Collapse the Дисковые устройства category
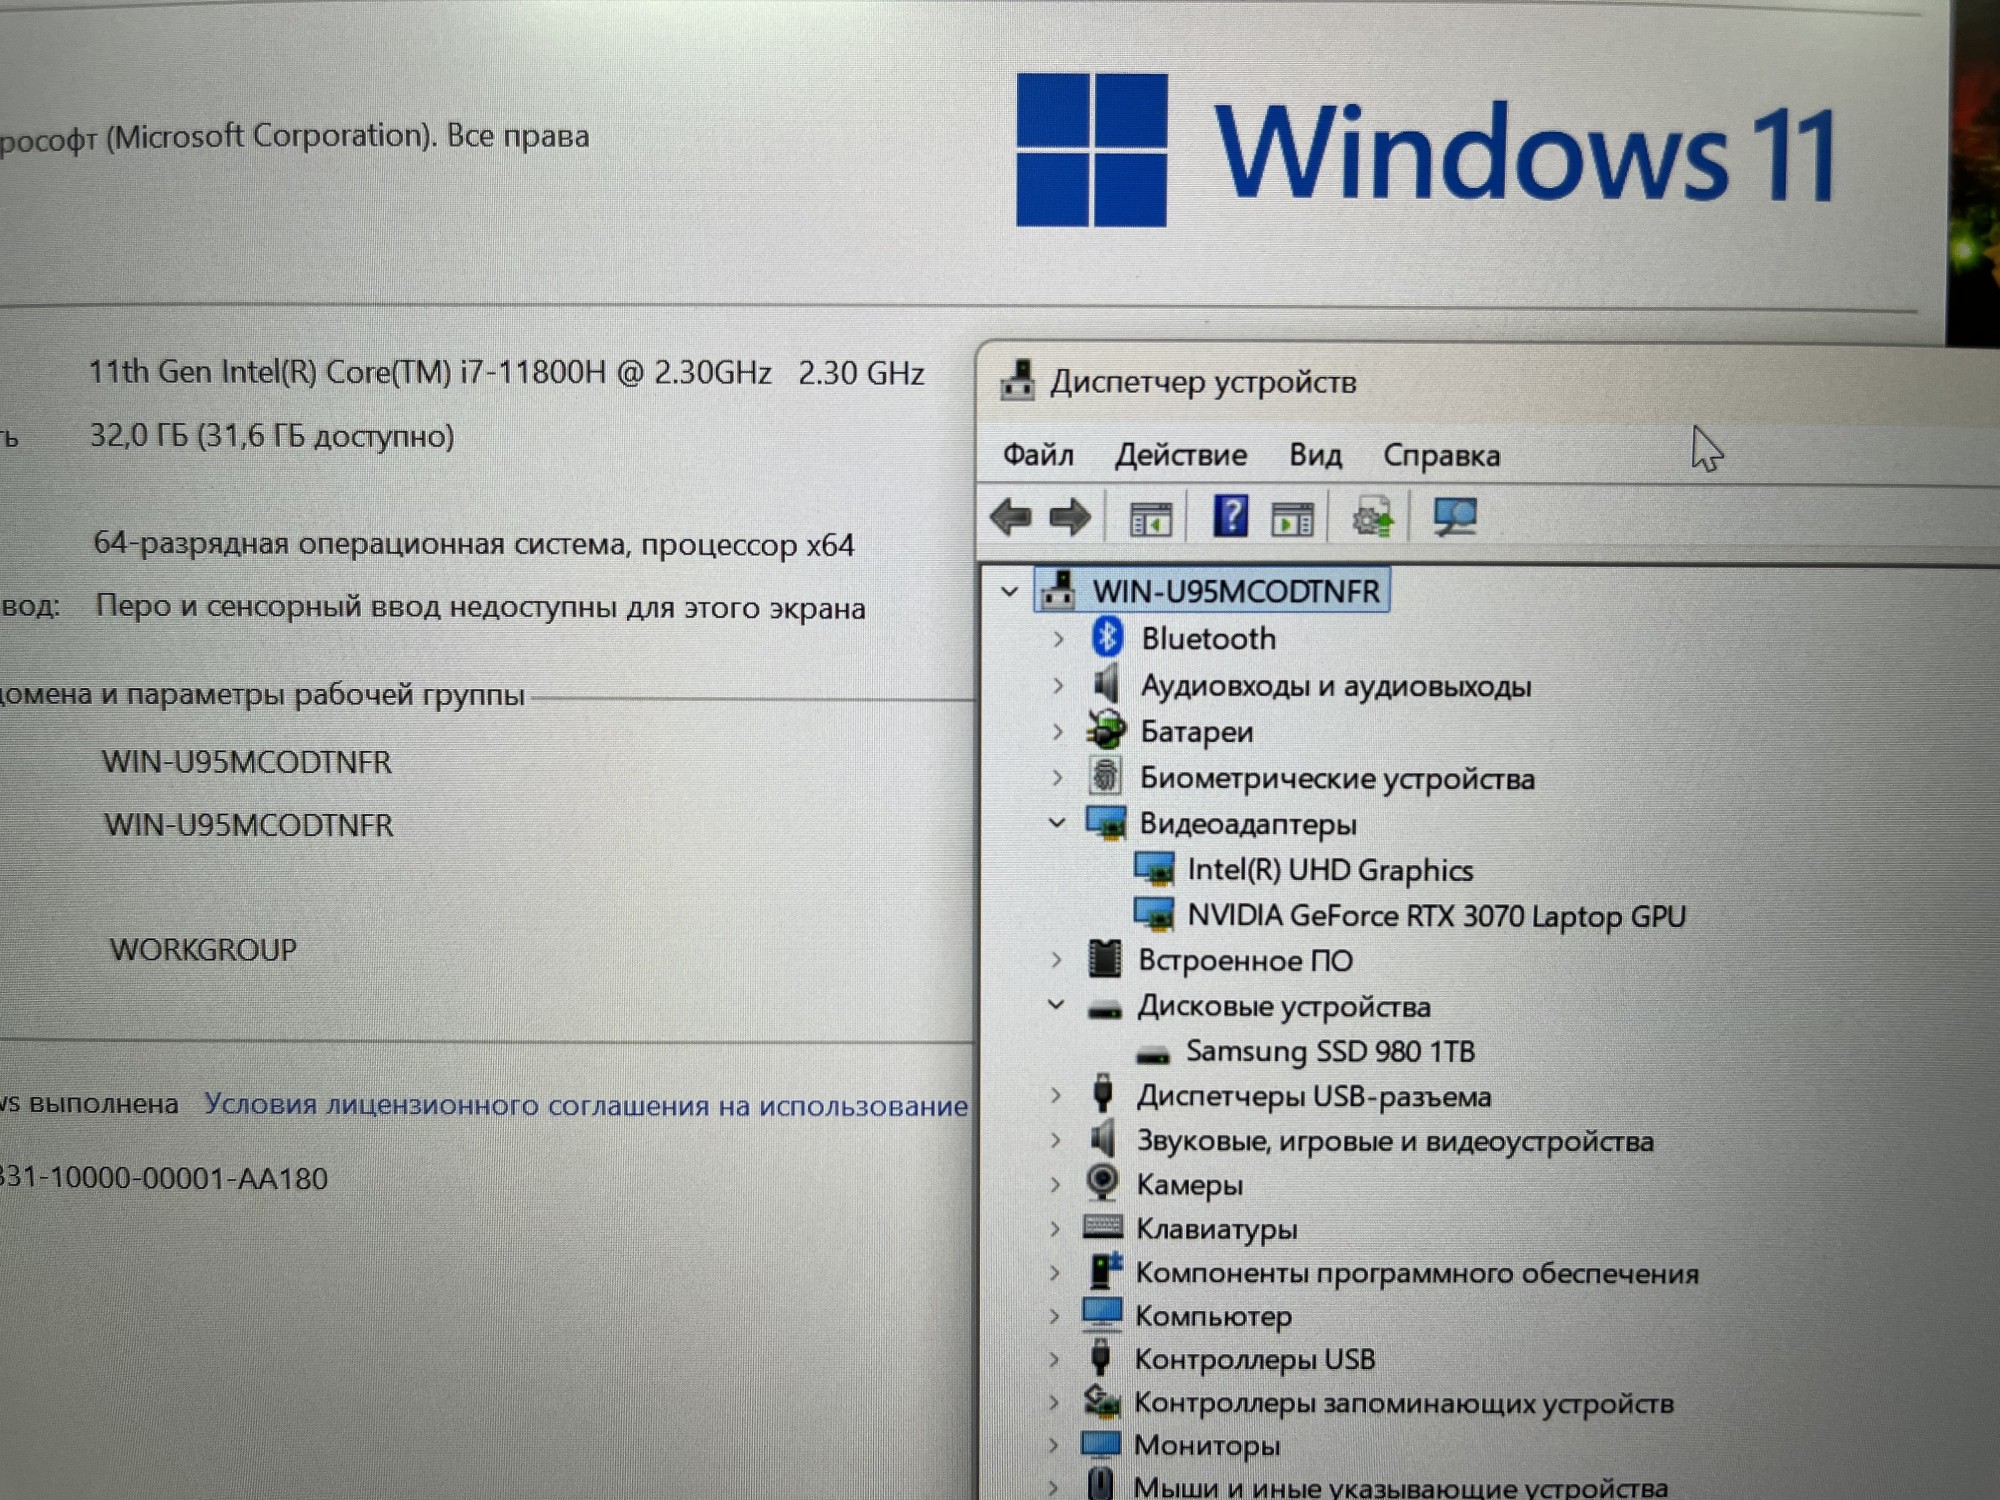2000x1500 pixels. [x=1056, y=1004]
